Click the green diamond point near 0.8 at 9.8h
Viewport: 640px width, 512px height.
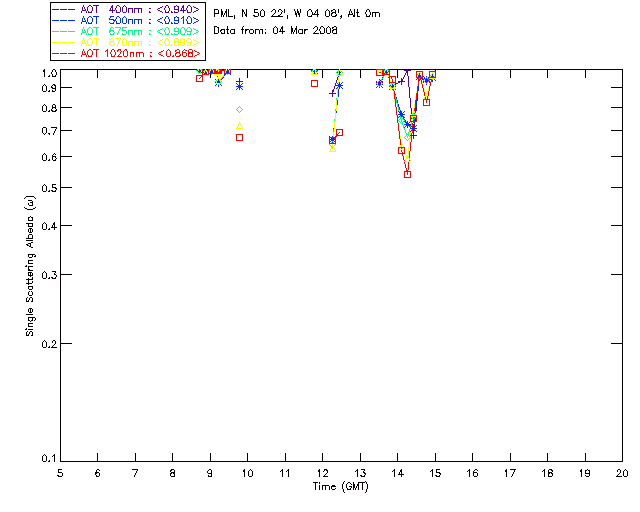pyautogui.click(x=240, y=109)
